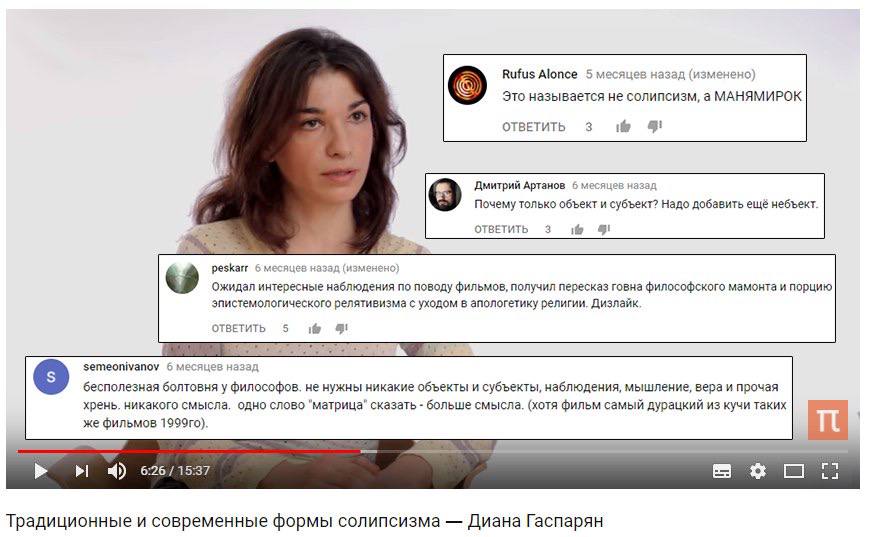Like the Rufus Alonce comment
Image resolution: width=871 pixels, height=537 pixels.
[x=623, y=127]
